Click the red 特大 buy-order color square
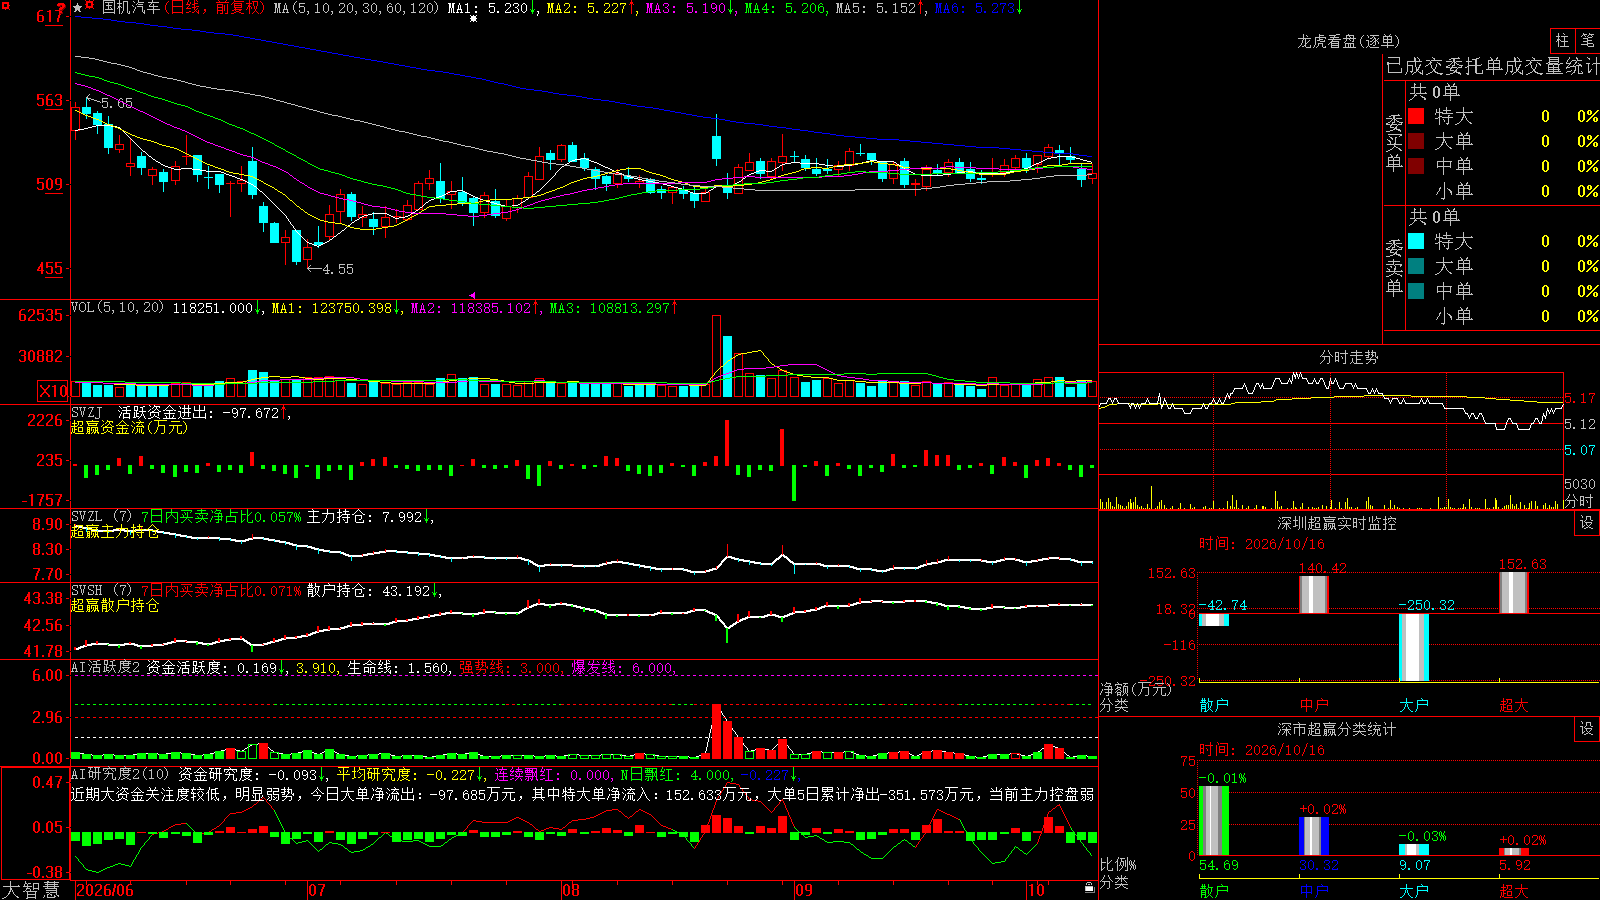The height and width of the screenshot is (900, 1600). (x=1416, y=116)
